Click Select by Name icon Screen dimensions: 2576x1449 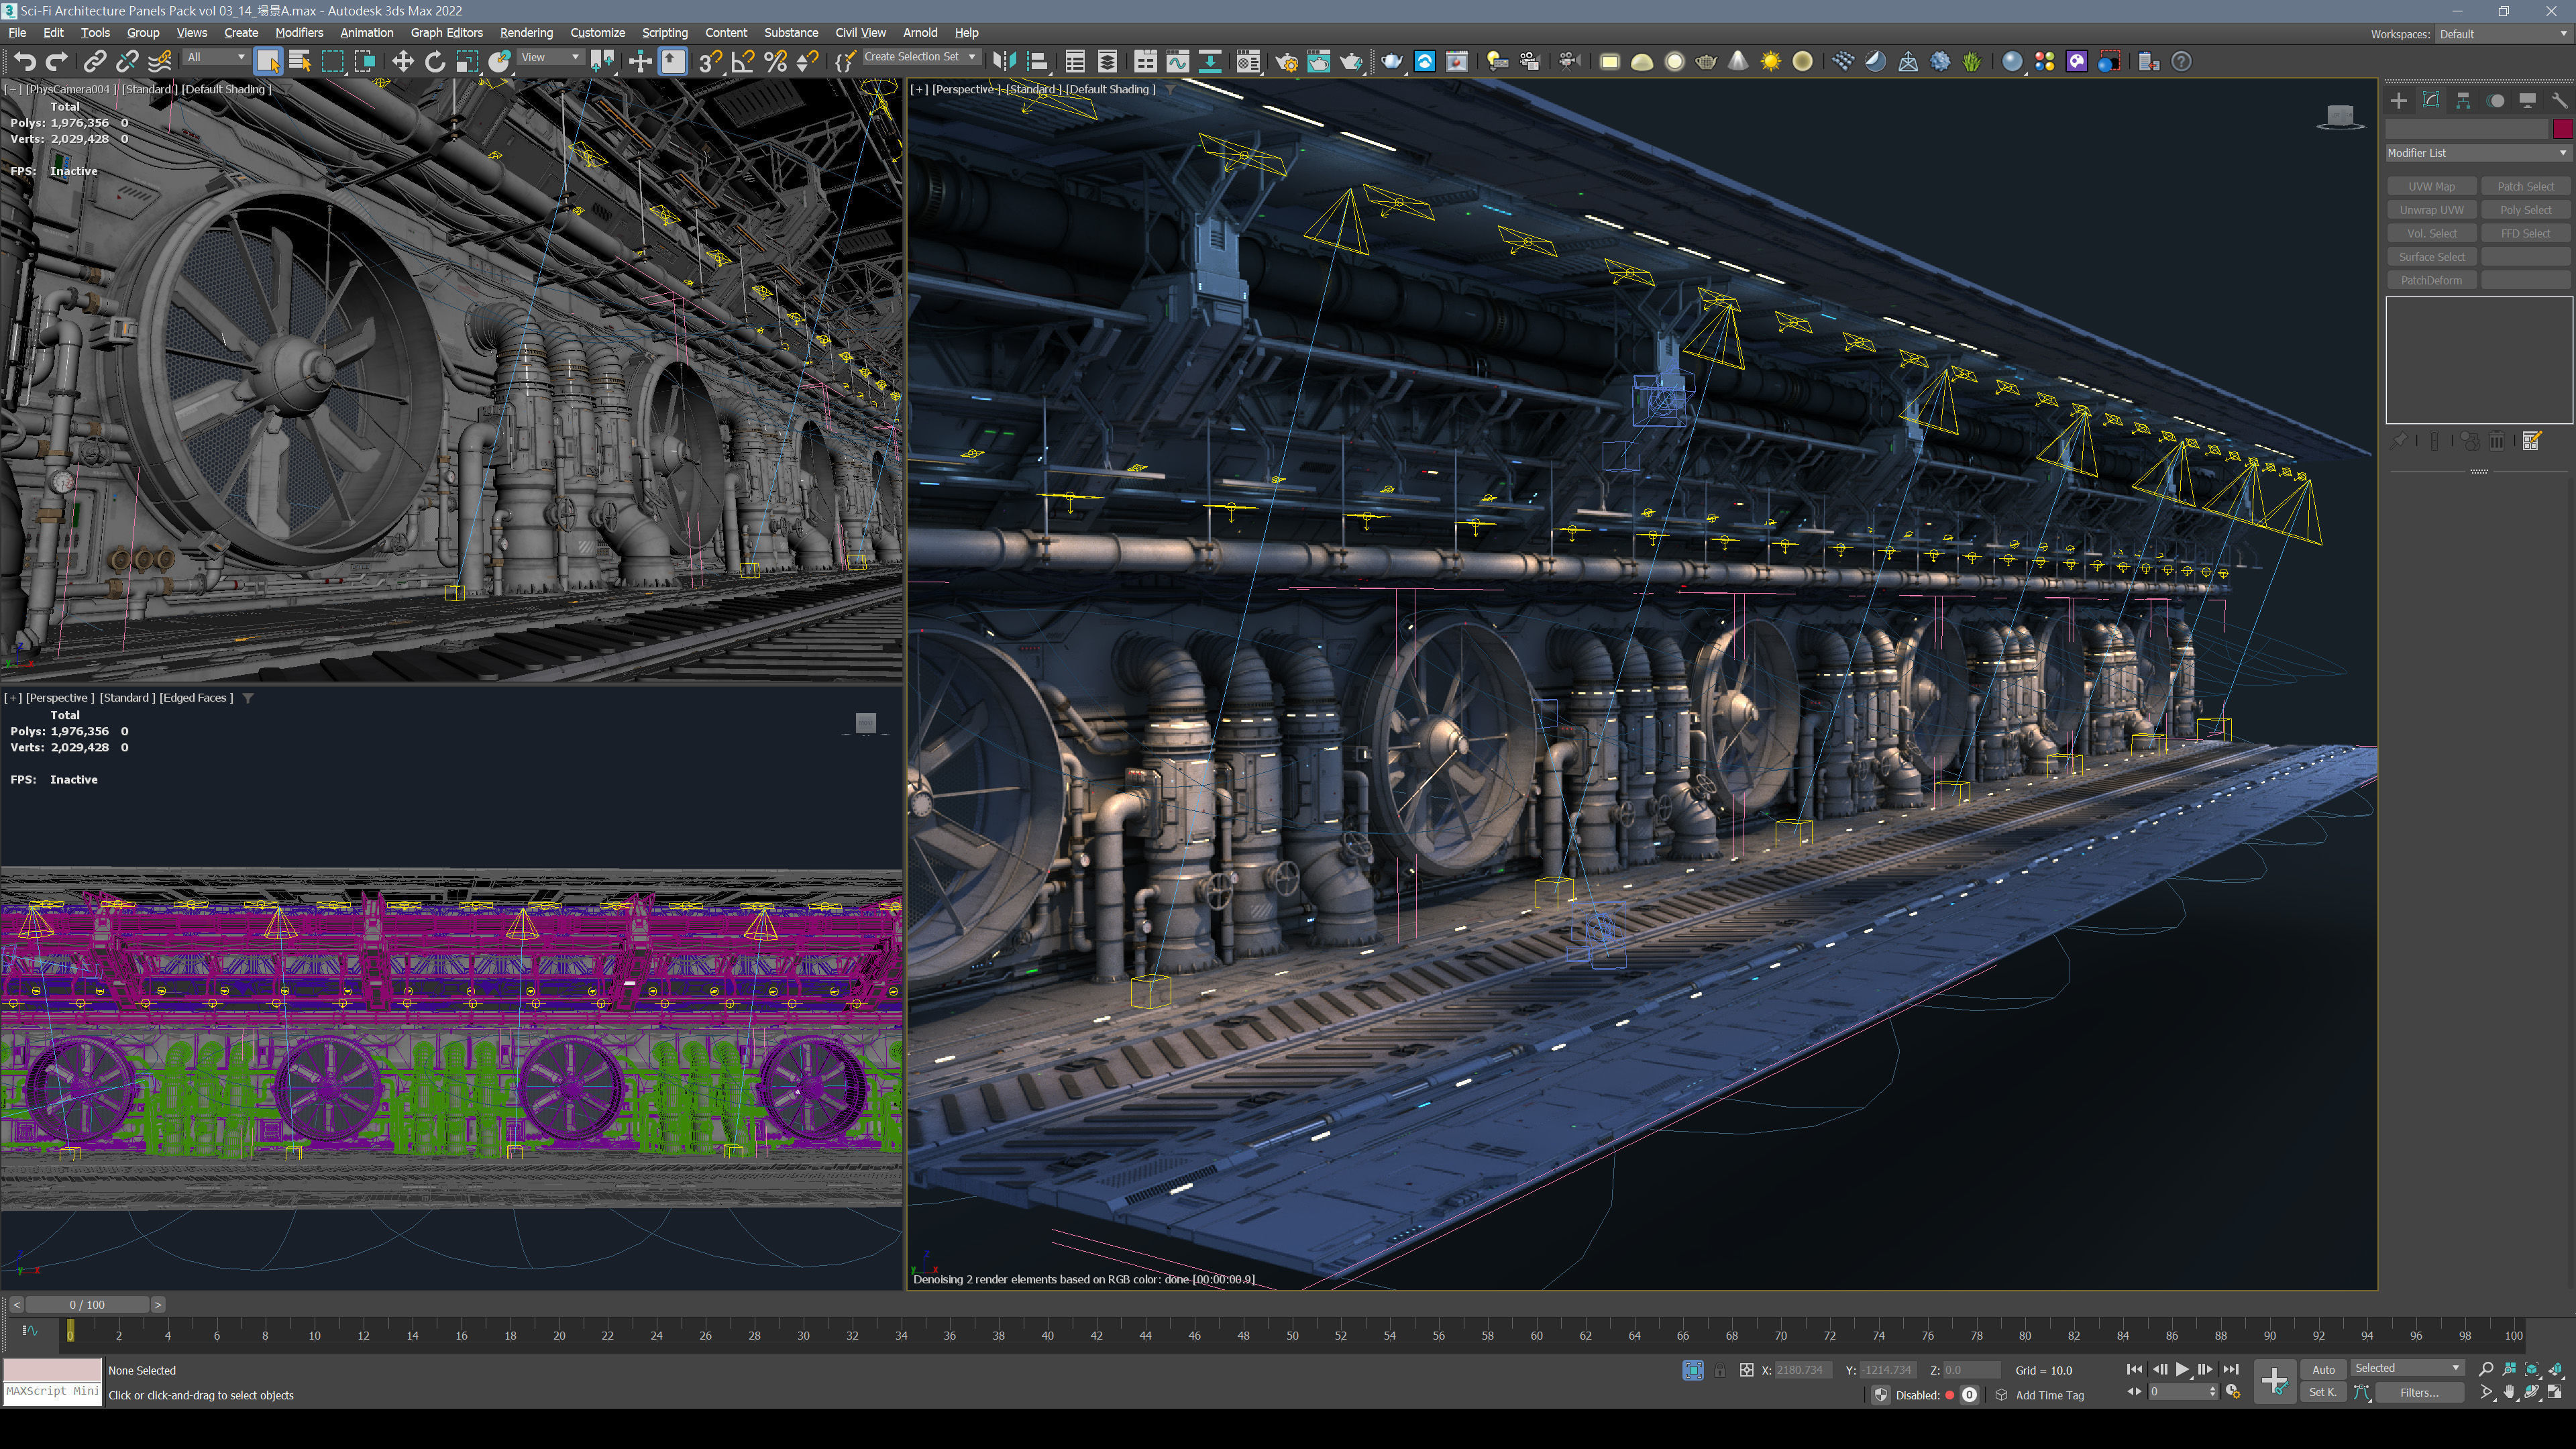click(300, 62)
